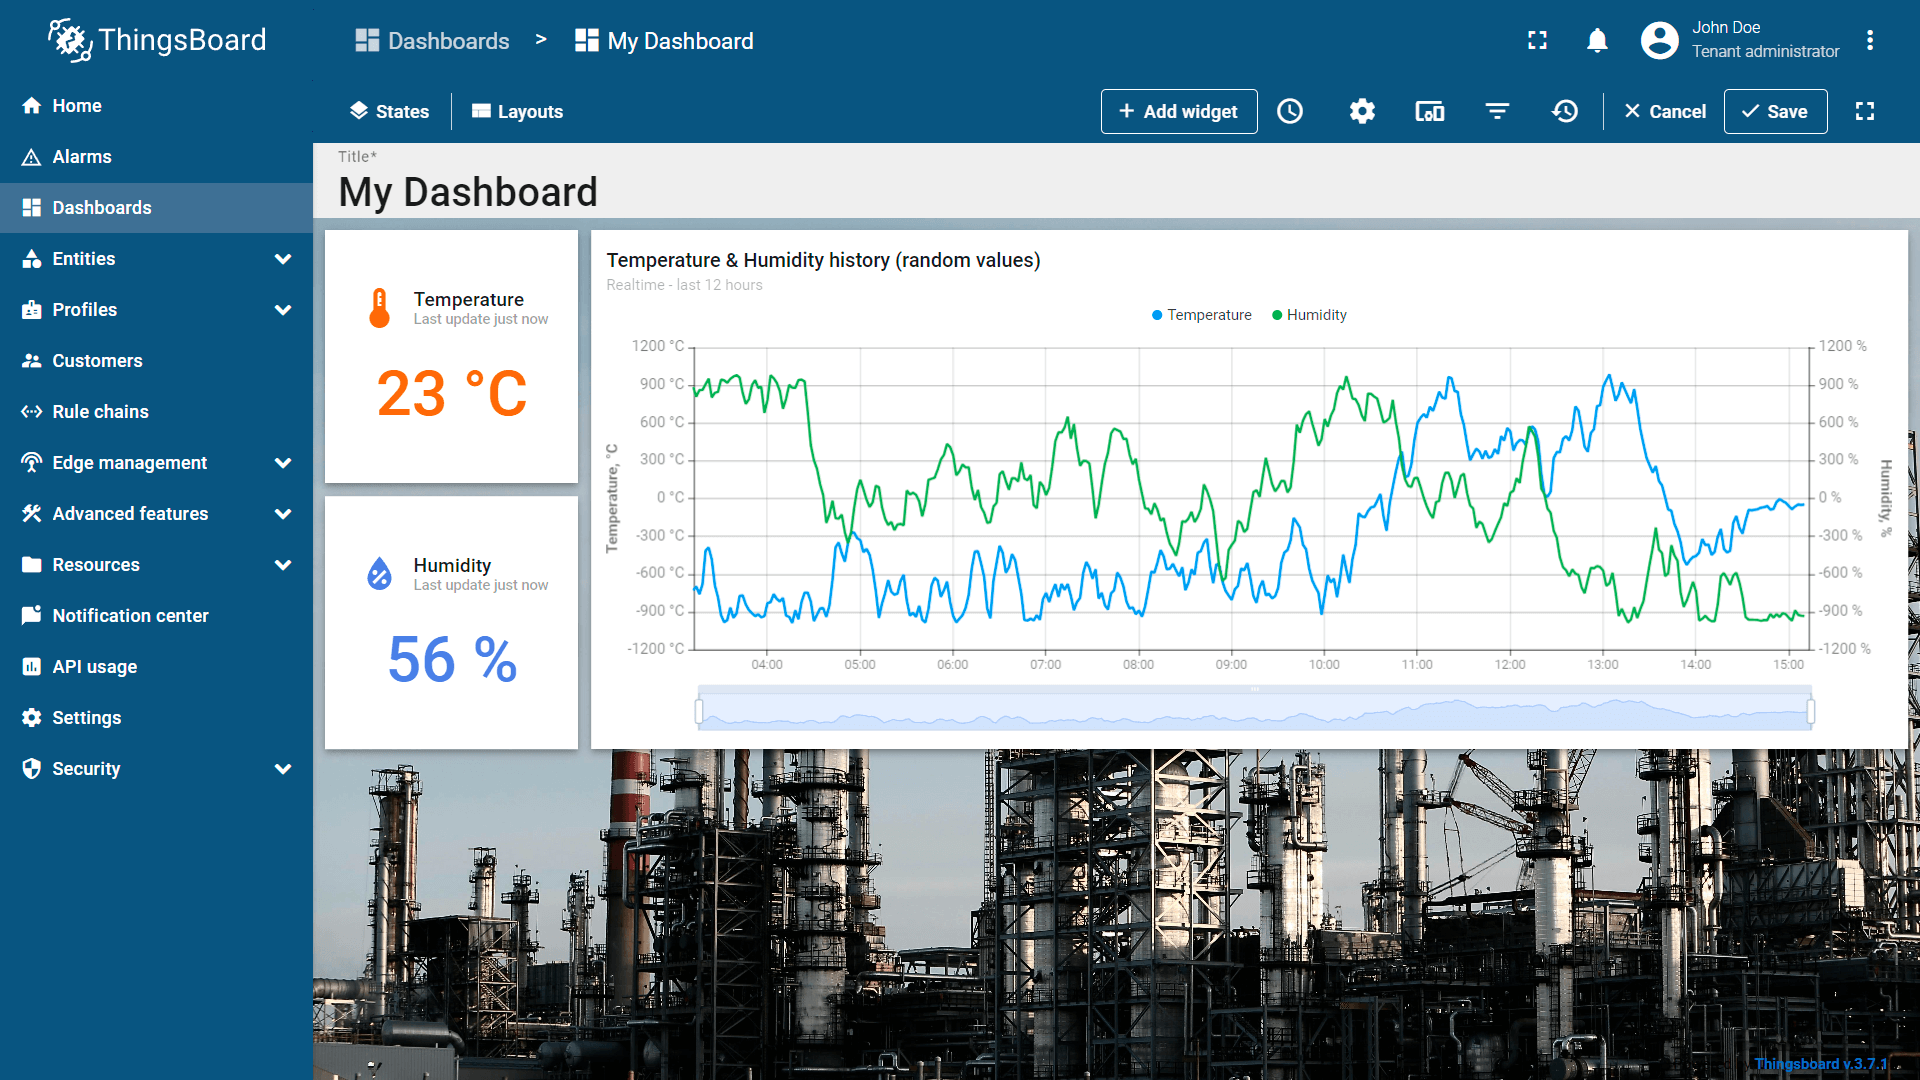The height and width of the screenshot is (1080, 1920).
Task: Go to the Alarms page
Action: [82, 157]
